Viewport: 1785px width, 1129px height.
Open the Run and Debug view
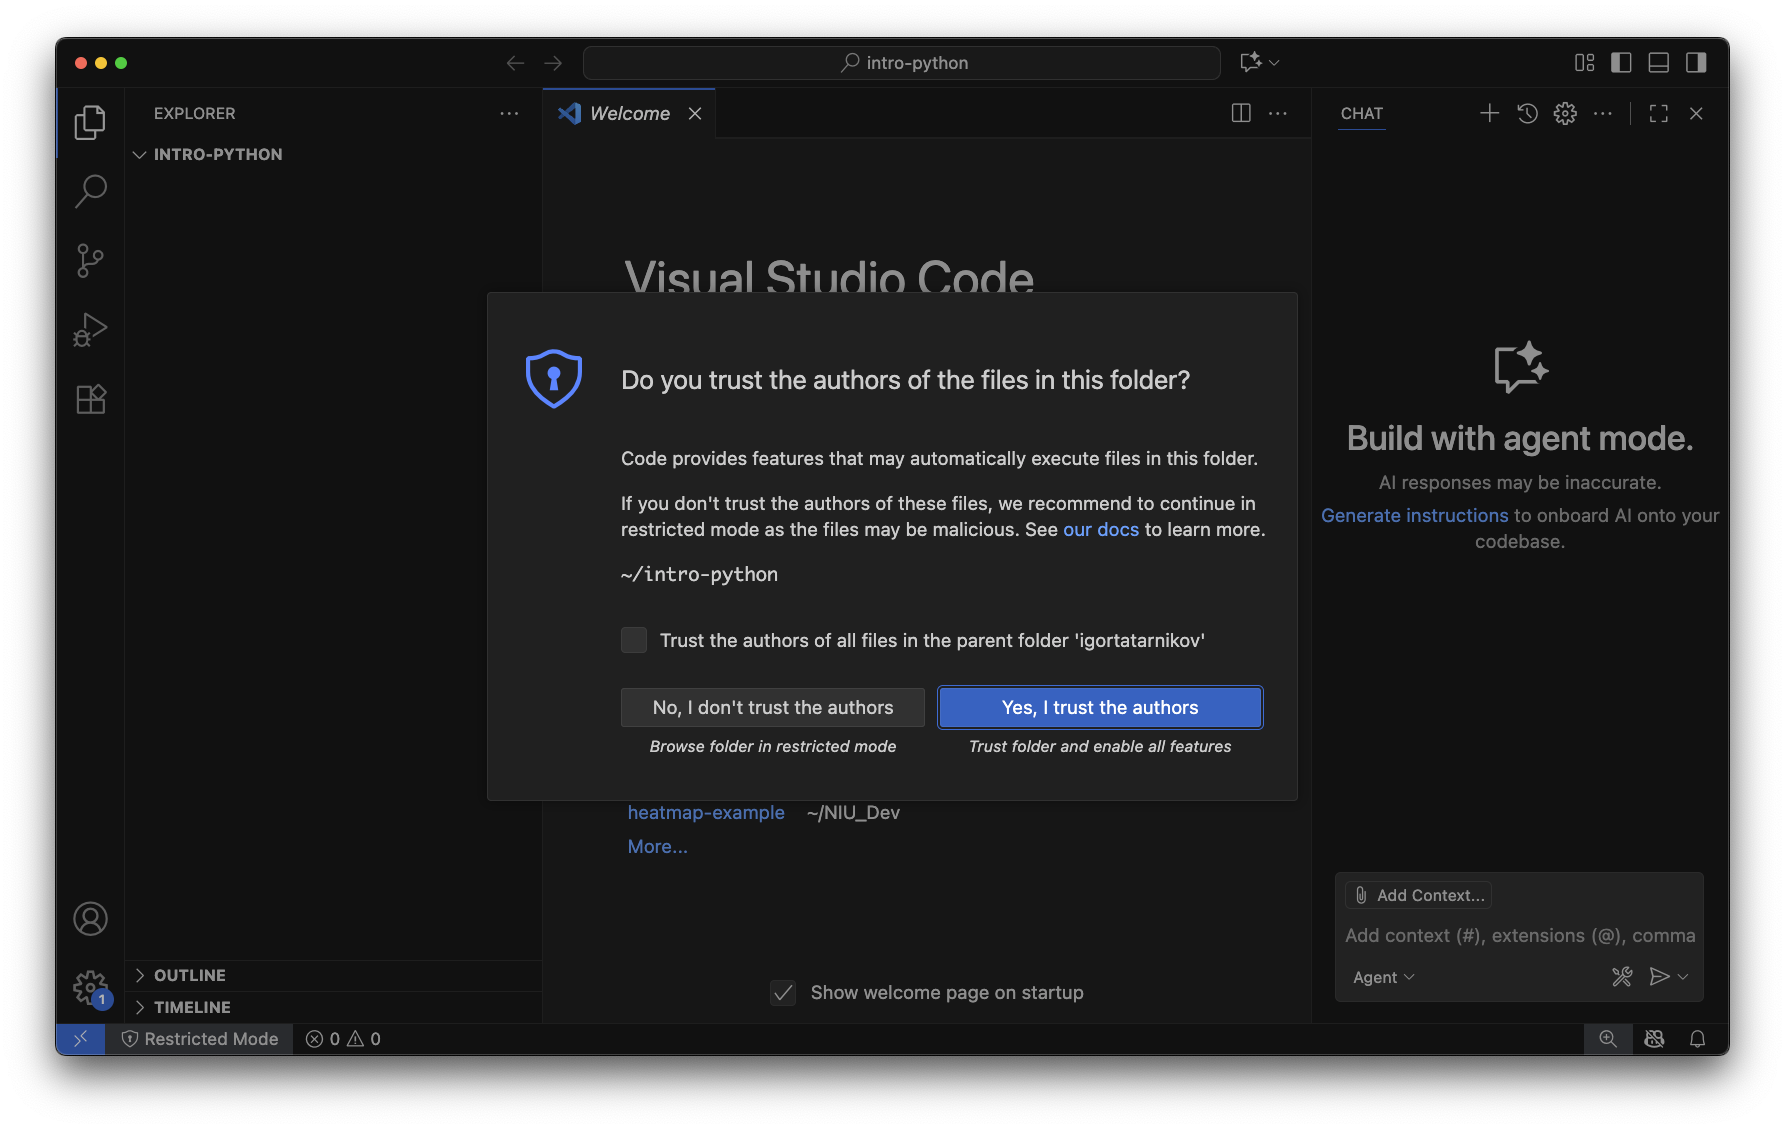click(x=90, y=330)
